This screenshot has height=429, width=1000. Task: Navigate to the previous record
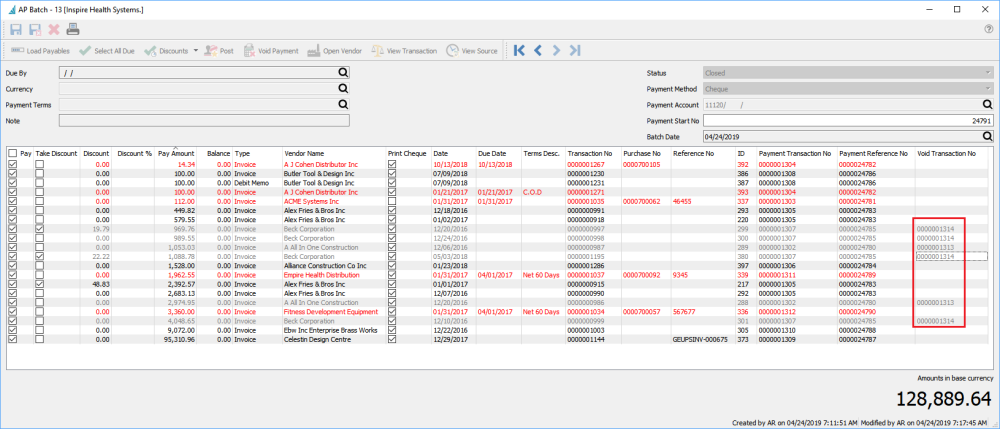click(x=538, y=50)
